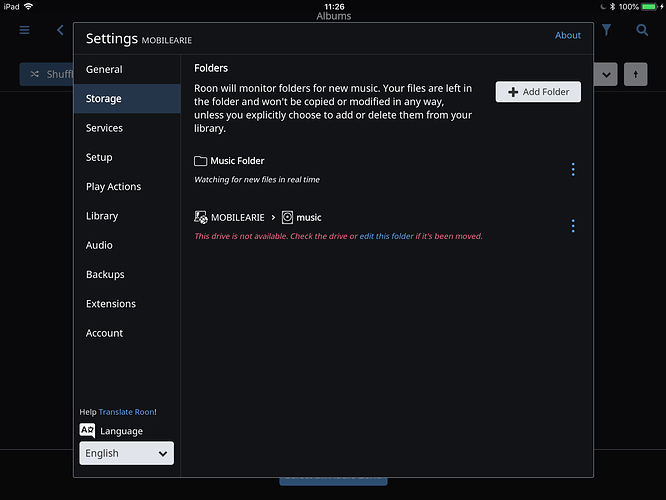
Task: Open Music Folder three-dot options menu
Action: point(573,169)
